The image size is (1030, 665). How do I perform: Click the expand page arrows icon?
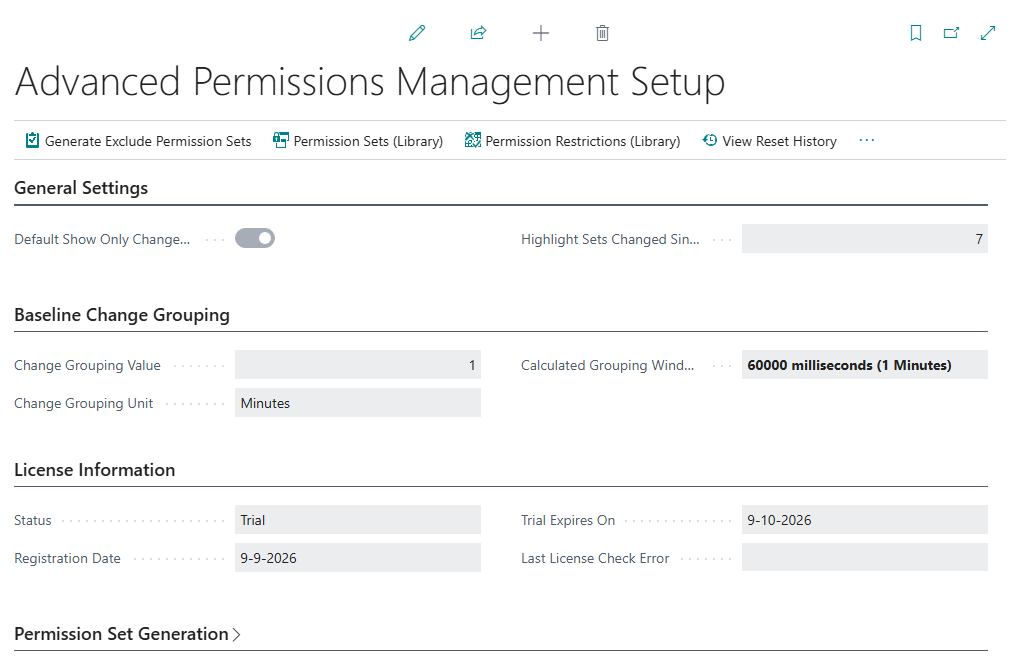click(988, 33)
